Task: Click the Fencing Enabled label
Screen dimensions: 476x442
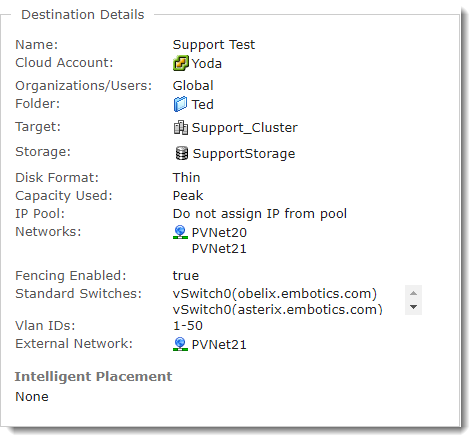Action: click(x=71, y=276)
